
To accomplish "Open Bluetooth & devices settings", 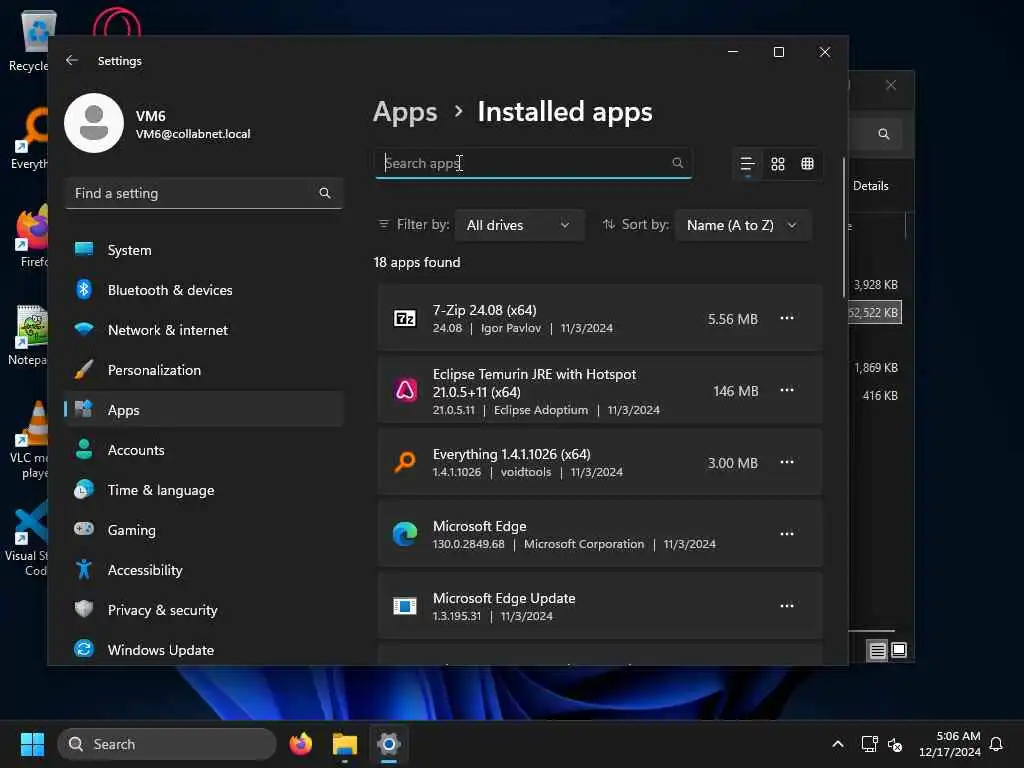I will [204, 290].
